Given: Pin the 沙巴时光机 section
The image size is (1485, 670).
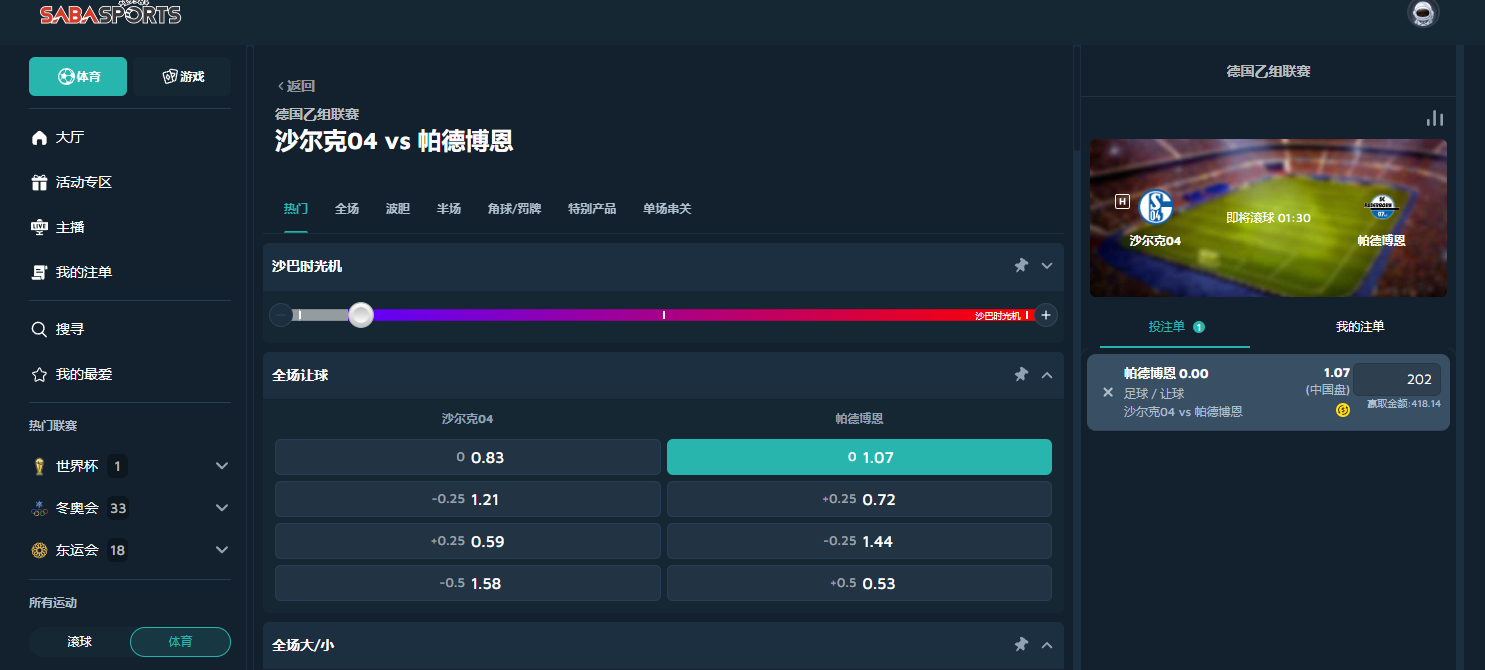Looking at the screenshot, I should point(1021,266).
